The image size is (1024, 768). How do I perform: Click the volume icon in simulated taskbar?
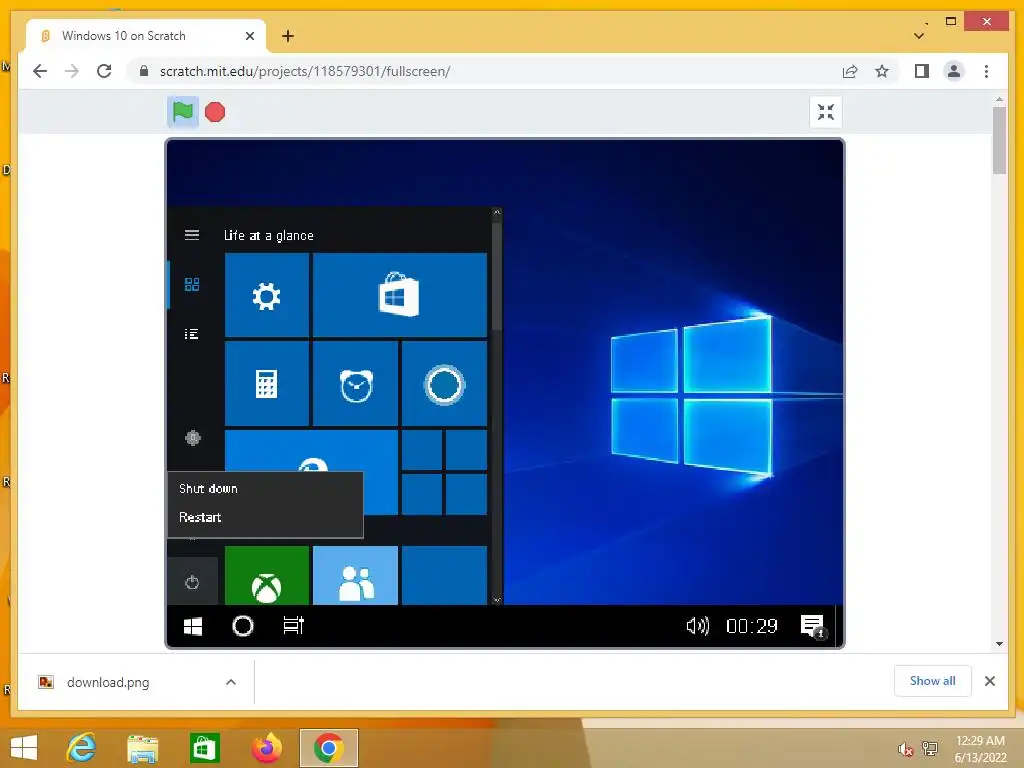click(x=697, y=626)
